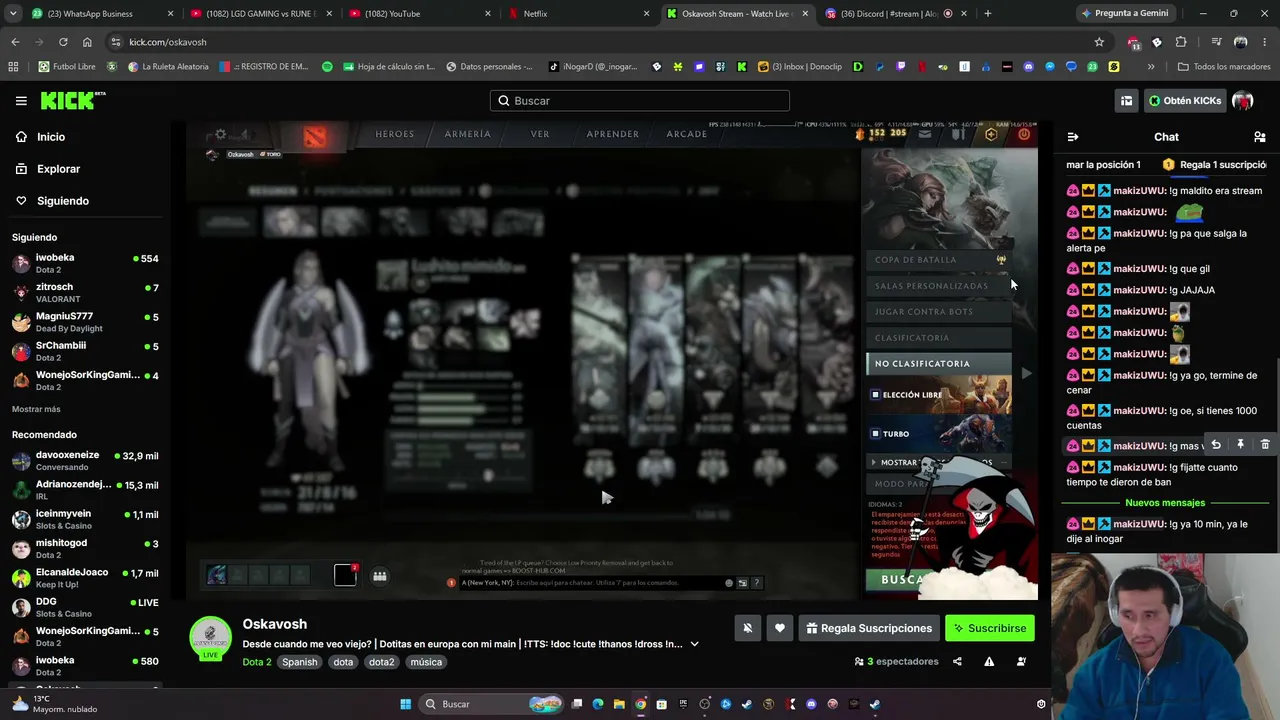
Task: Open iwobeka channel in Siguiendo list
Action: point(85,263)
